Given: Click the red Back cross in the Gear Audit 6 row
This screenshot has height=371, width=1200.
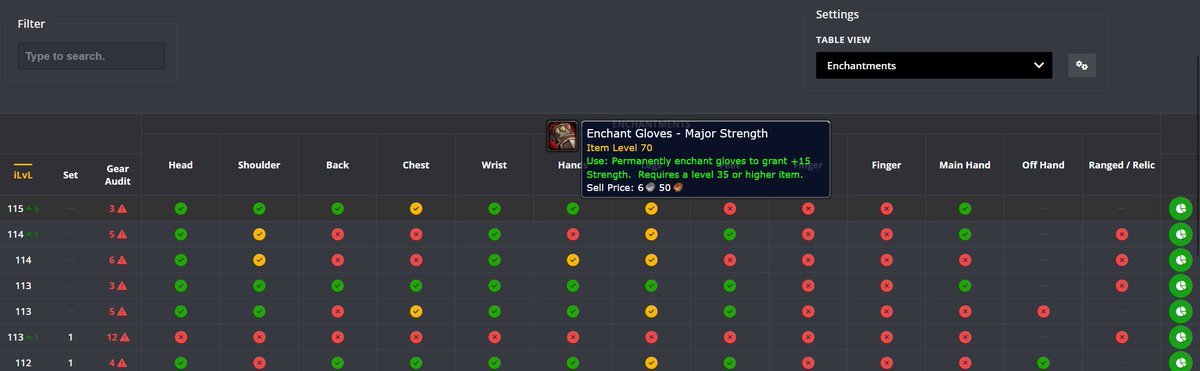Looking at the screenshot, I should point(338,260).
